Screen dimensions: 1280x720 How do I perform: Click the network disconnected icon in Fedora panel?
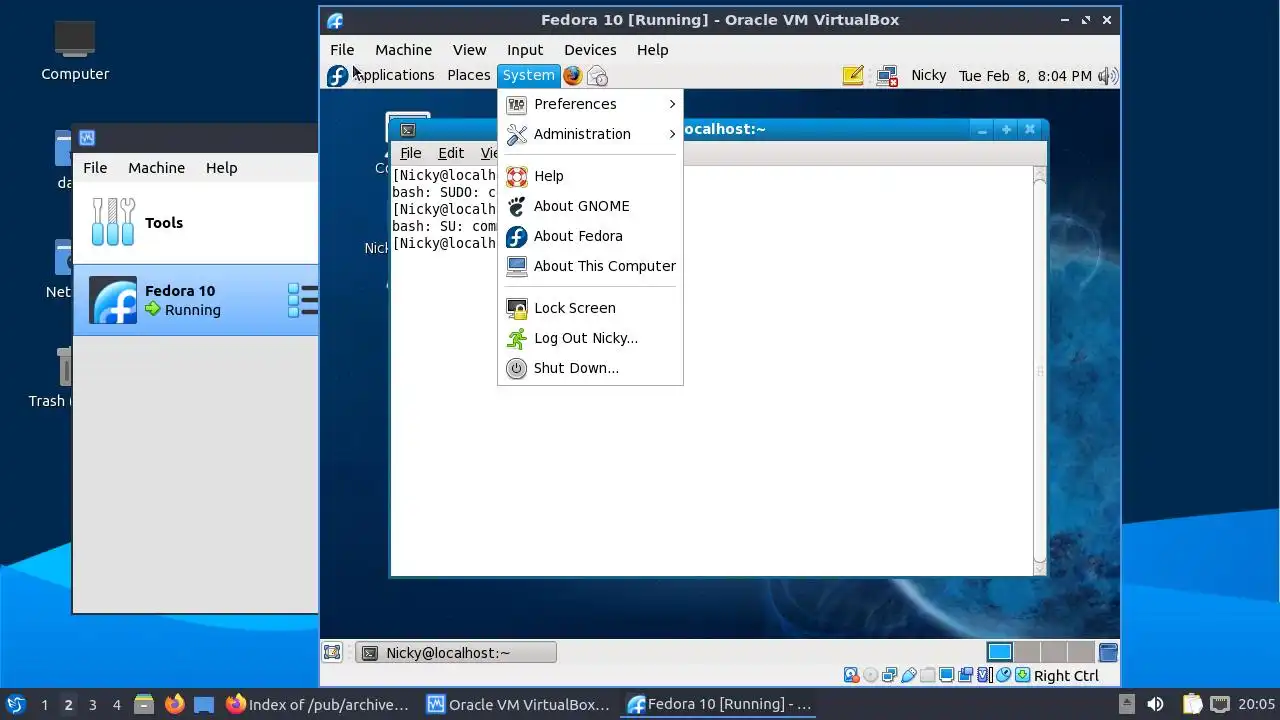pos(887,76)
